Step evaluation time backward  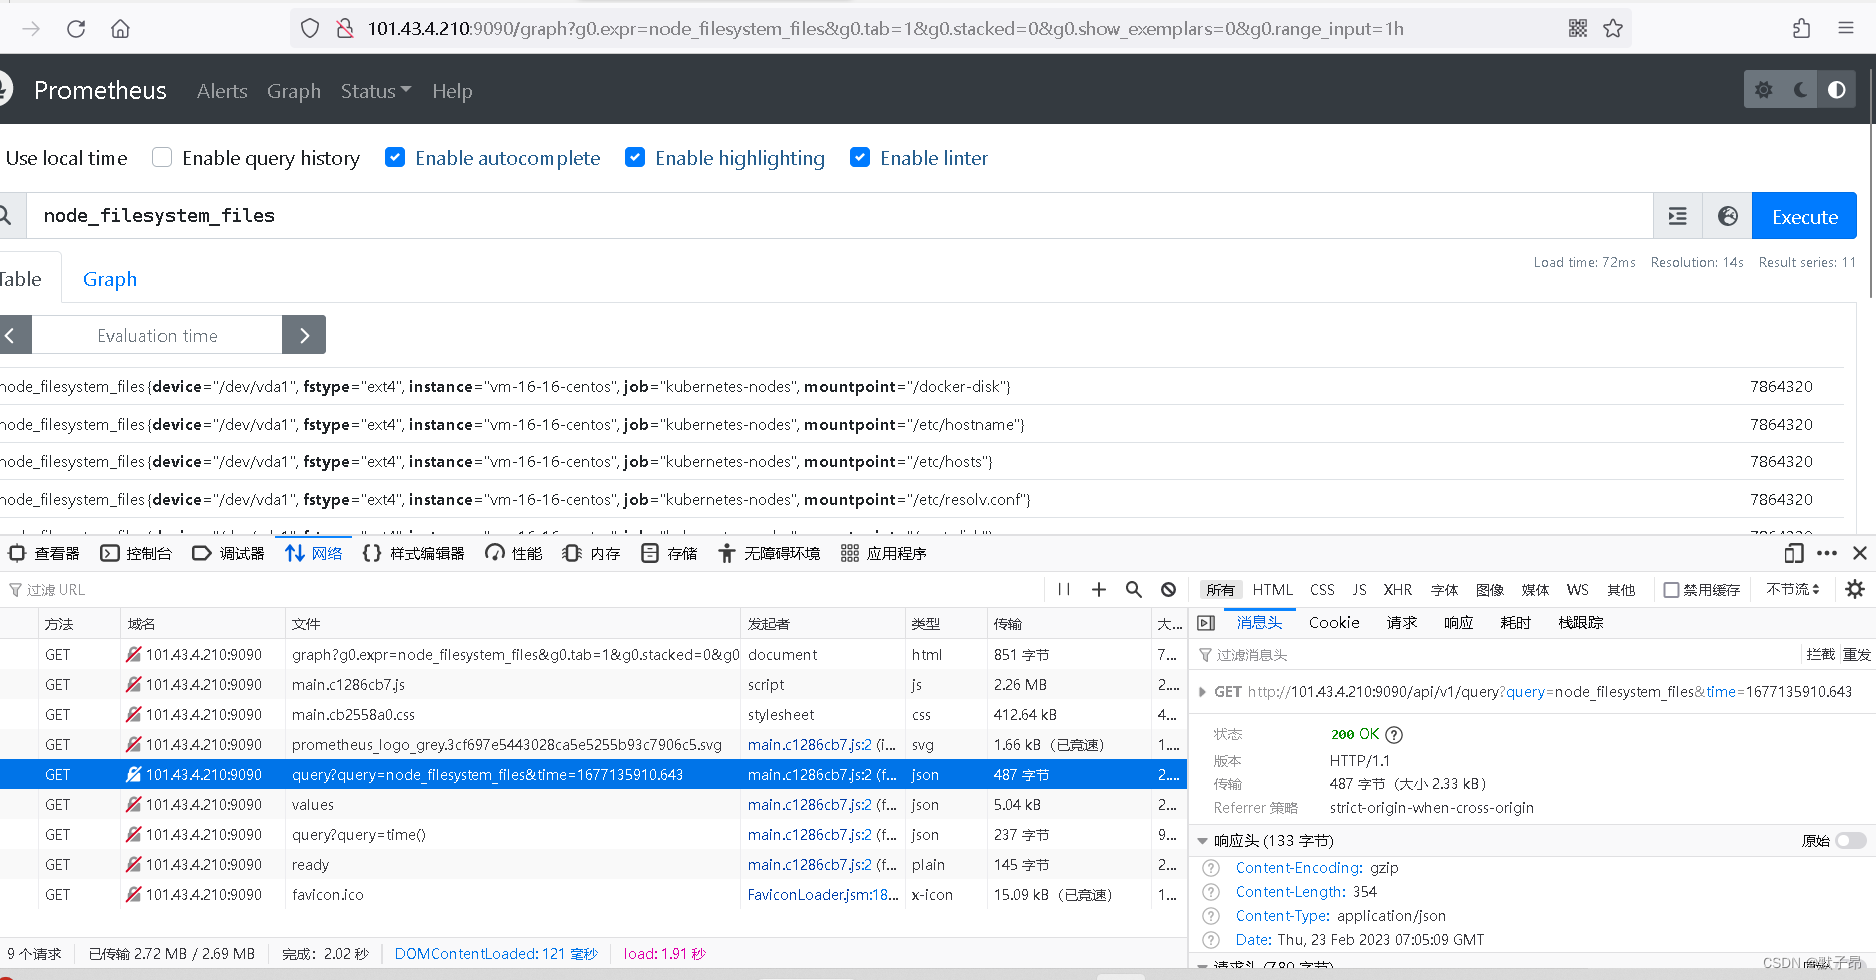pos(11,335)
